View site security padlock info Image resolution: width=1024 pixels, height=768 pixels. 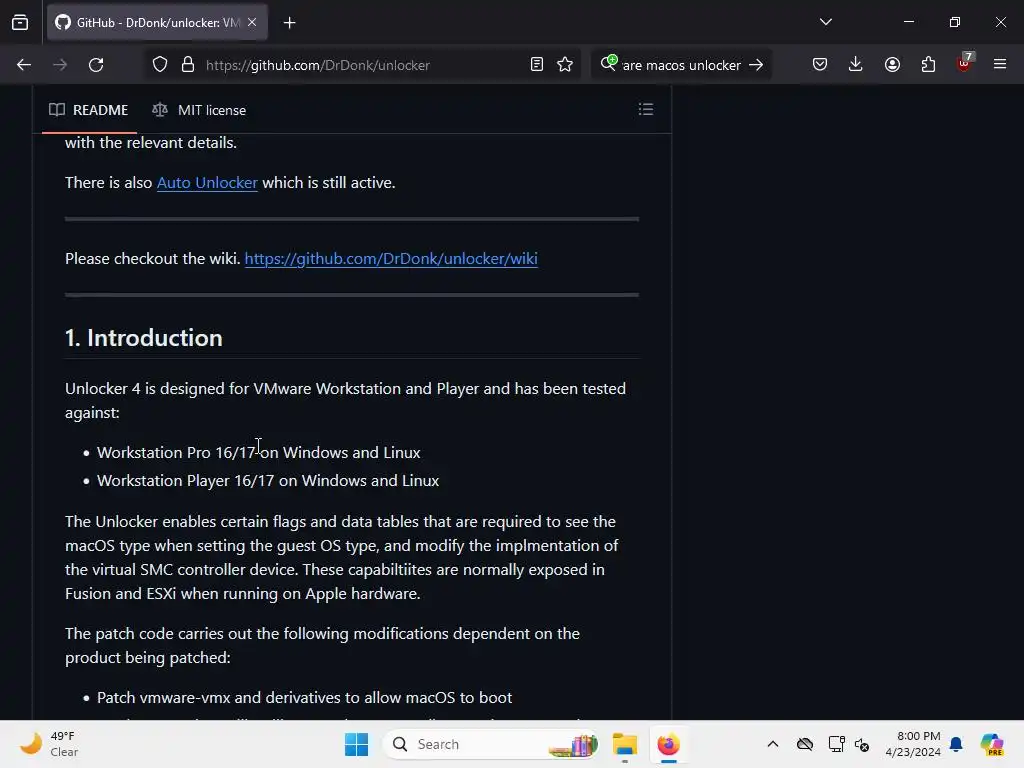[188, 65]
